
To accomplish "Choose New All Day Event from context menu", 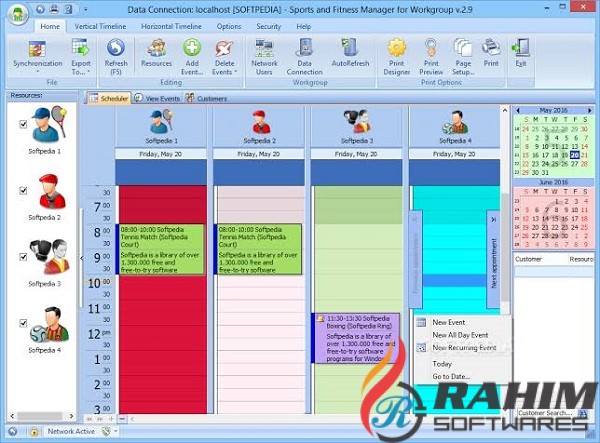I will click(460, 335).
